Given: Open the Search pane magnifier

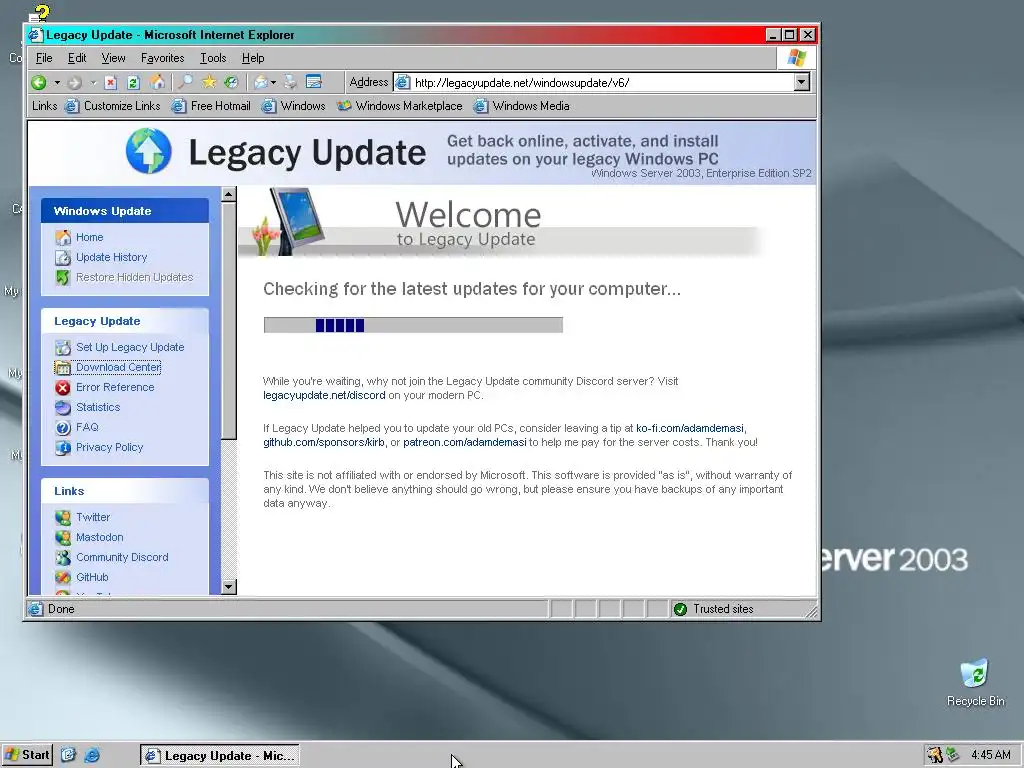Looking at the screenshot, I should pyautogui.click(x=186, y=82).
